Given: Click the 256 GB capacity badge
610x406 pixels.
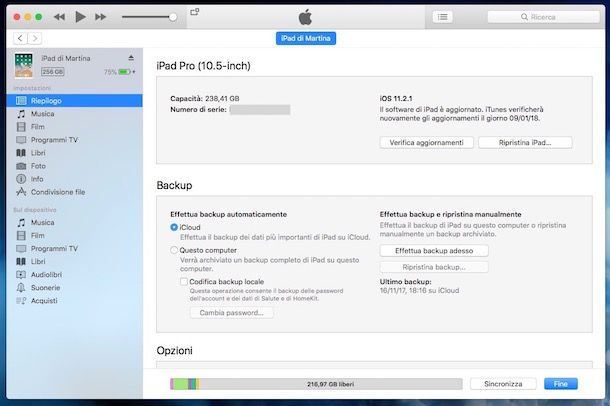Looking at the screenshot, I should (x=53, y=72).
